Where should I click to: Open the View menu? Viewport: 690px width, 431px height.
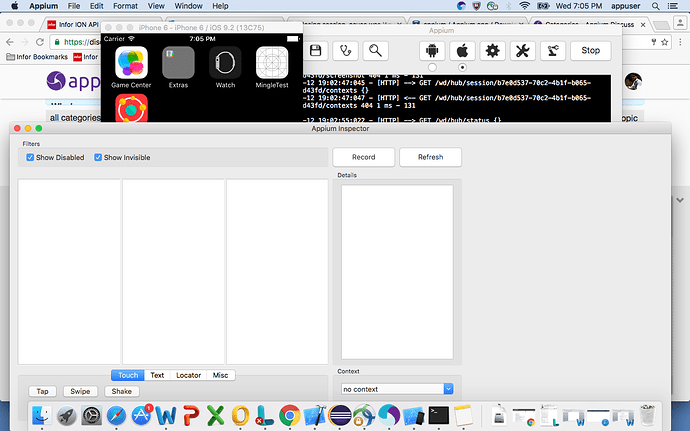156,6
